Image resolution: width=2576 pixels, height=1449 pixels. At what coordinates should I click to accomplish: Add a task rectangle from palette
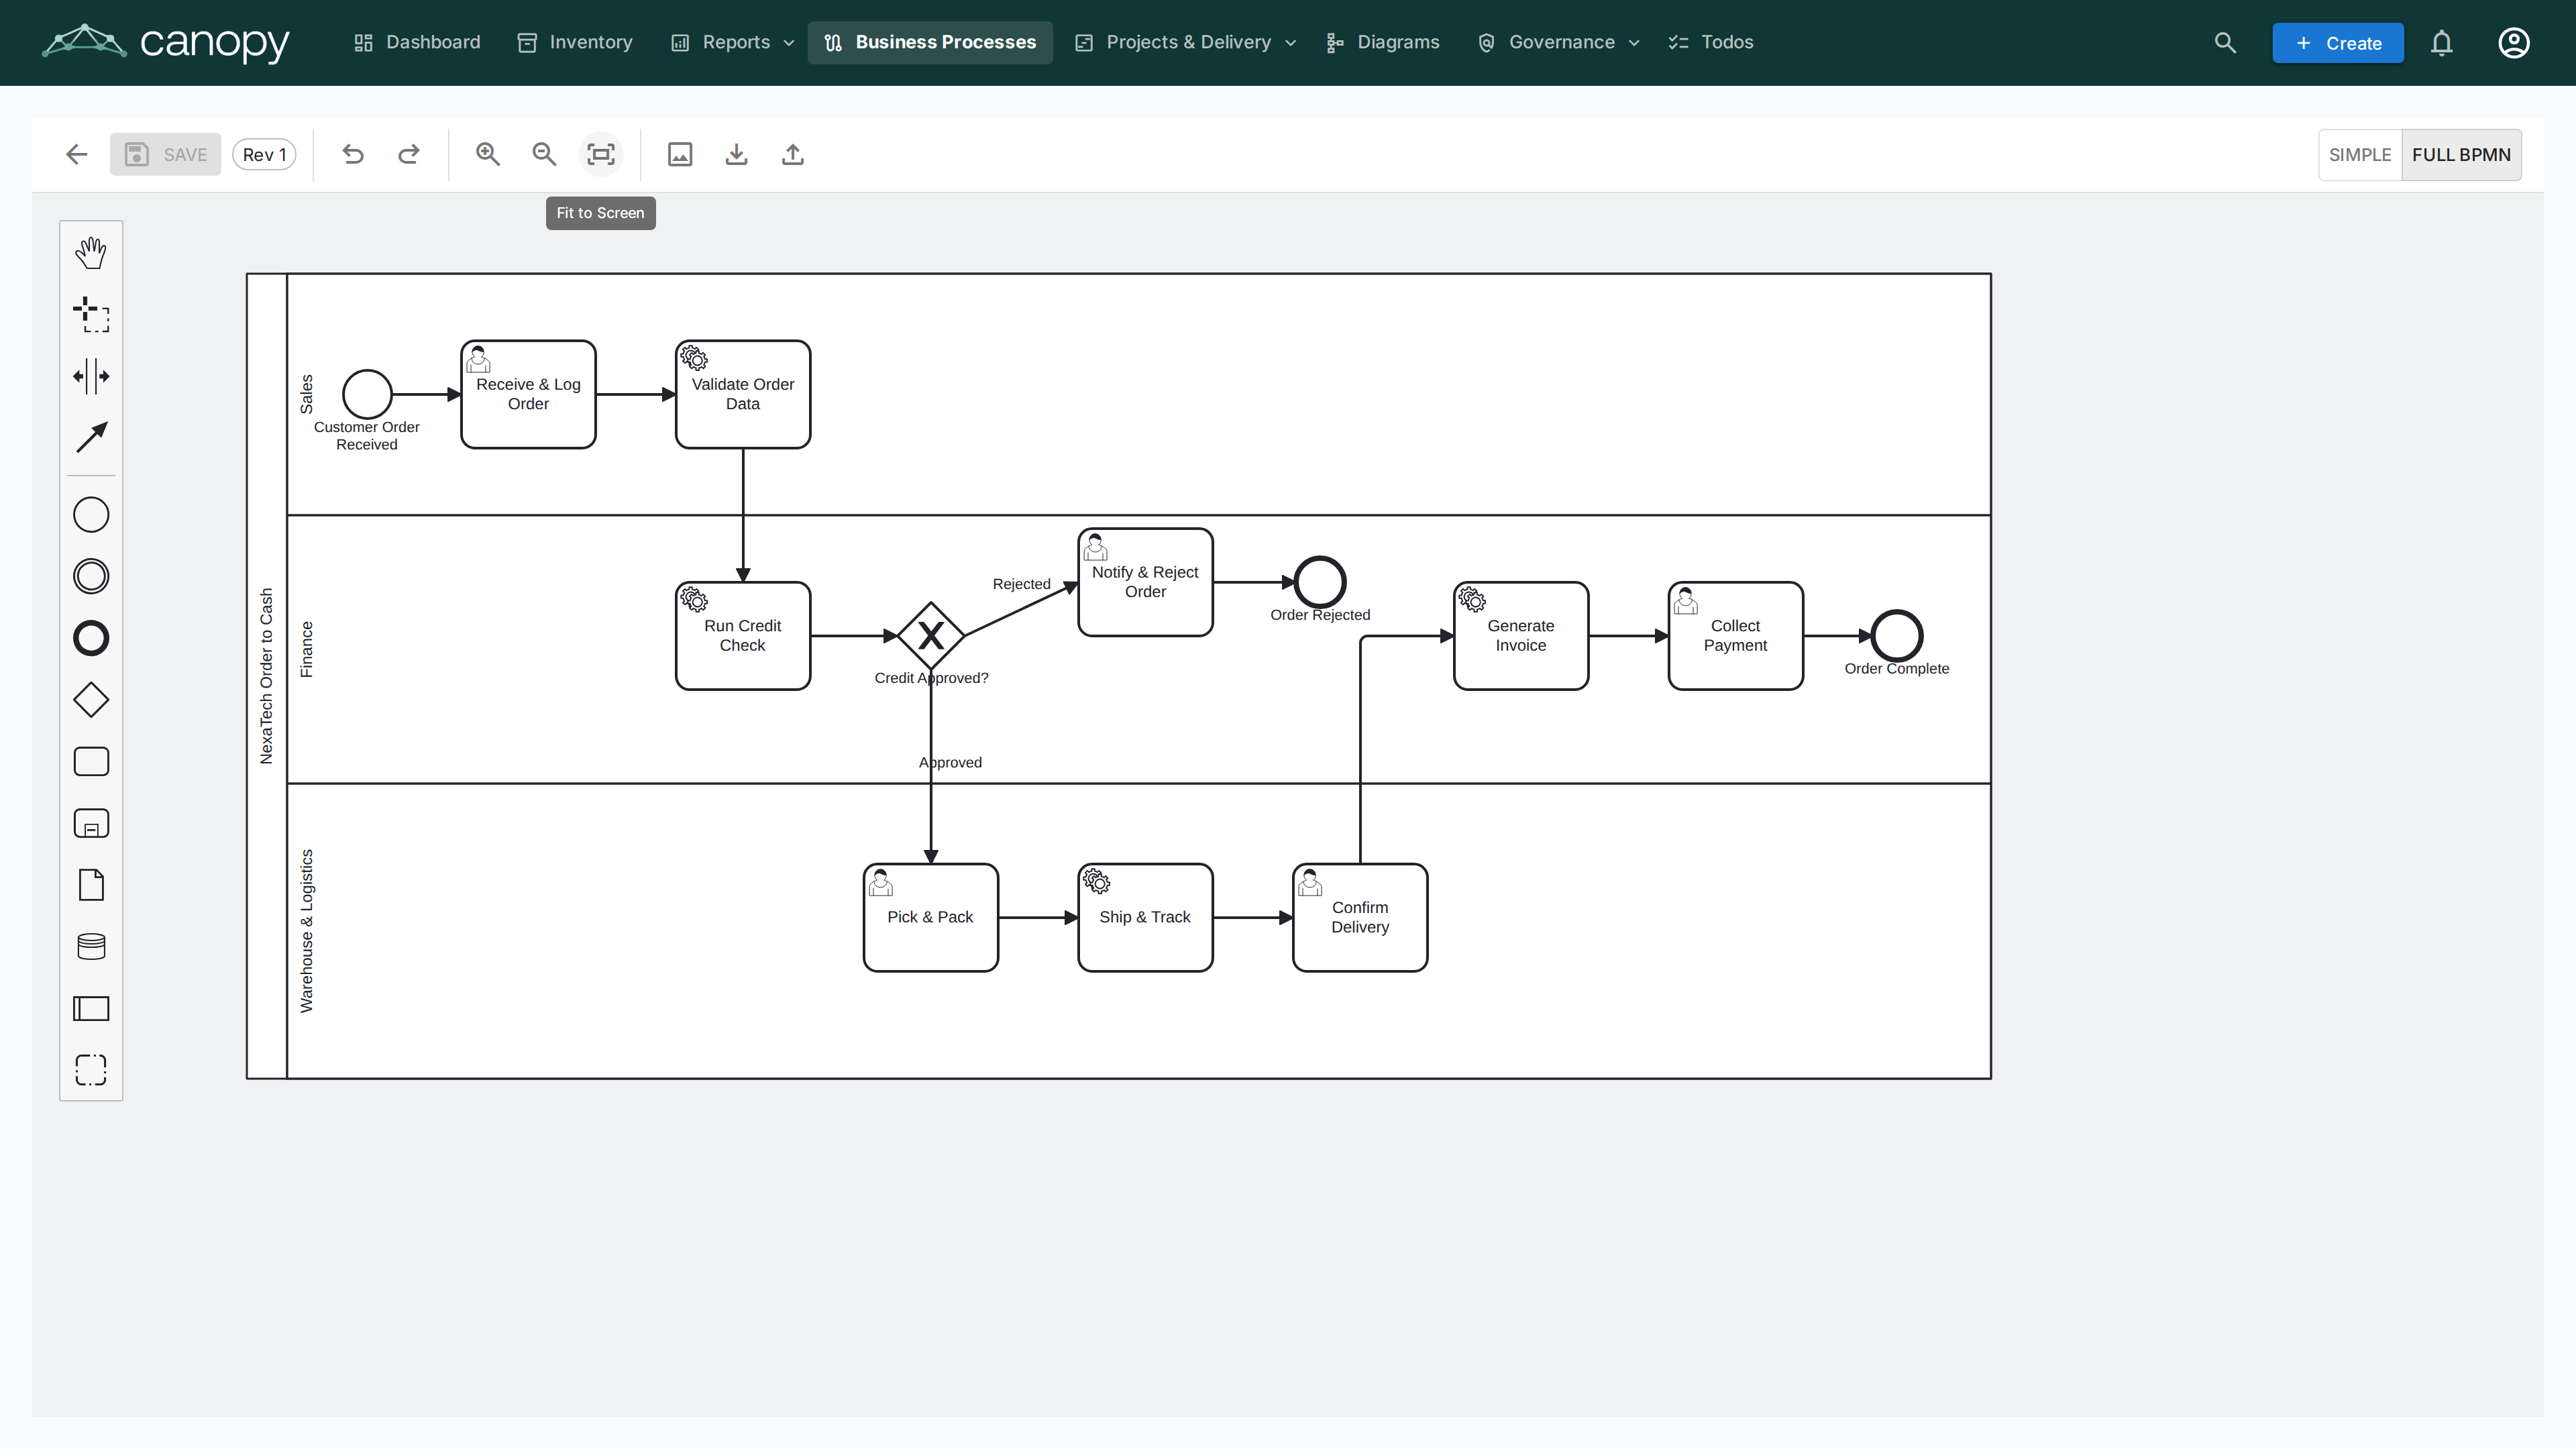tap(91, 762)
